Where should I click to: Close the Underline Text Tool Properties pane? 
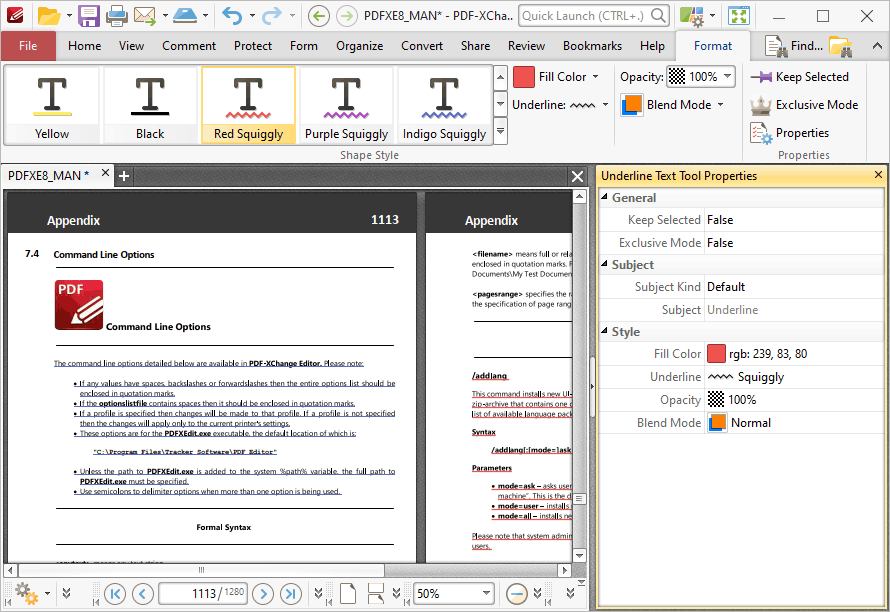[x=878, y=175]
